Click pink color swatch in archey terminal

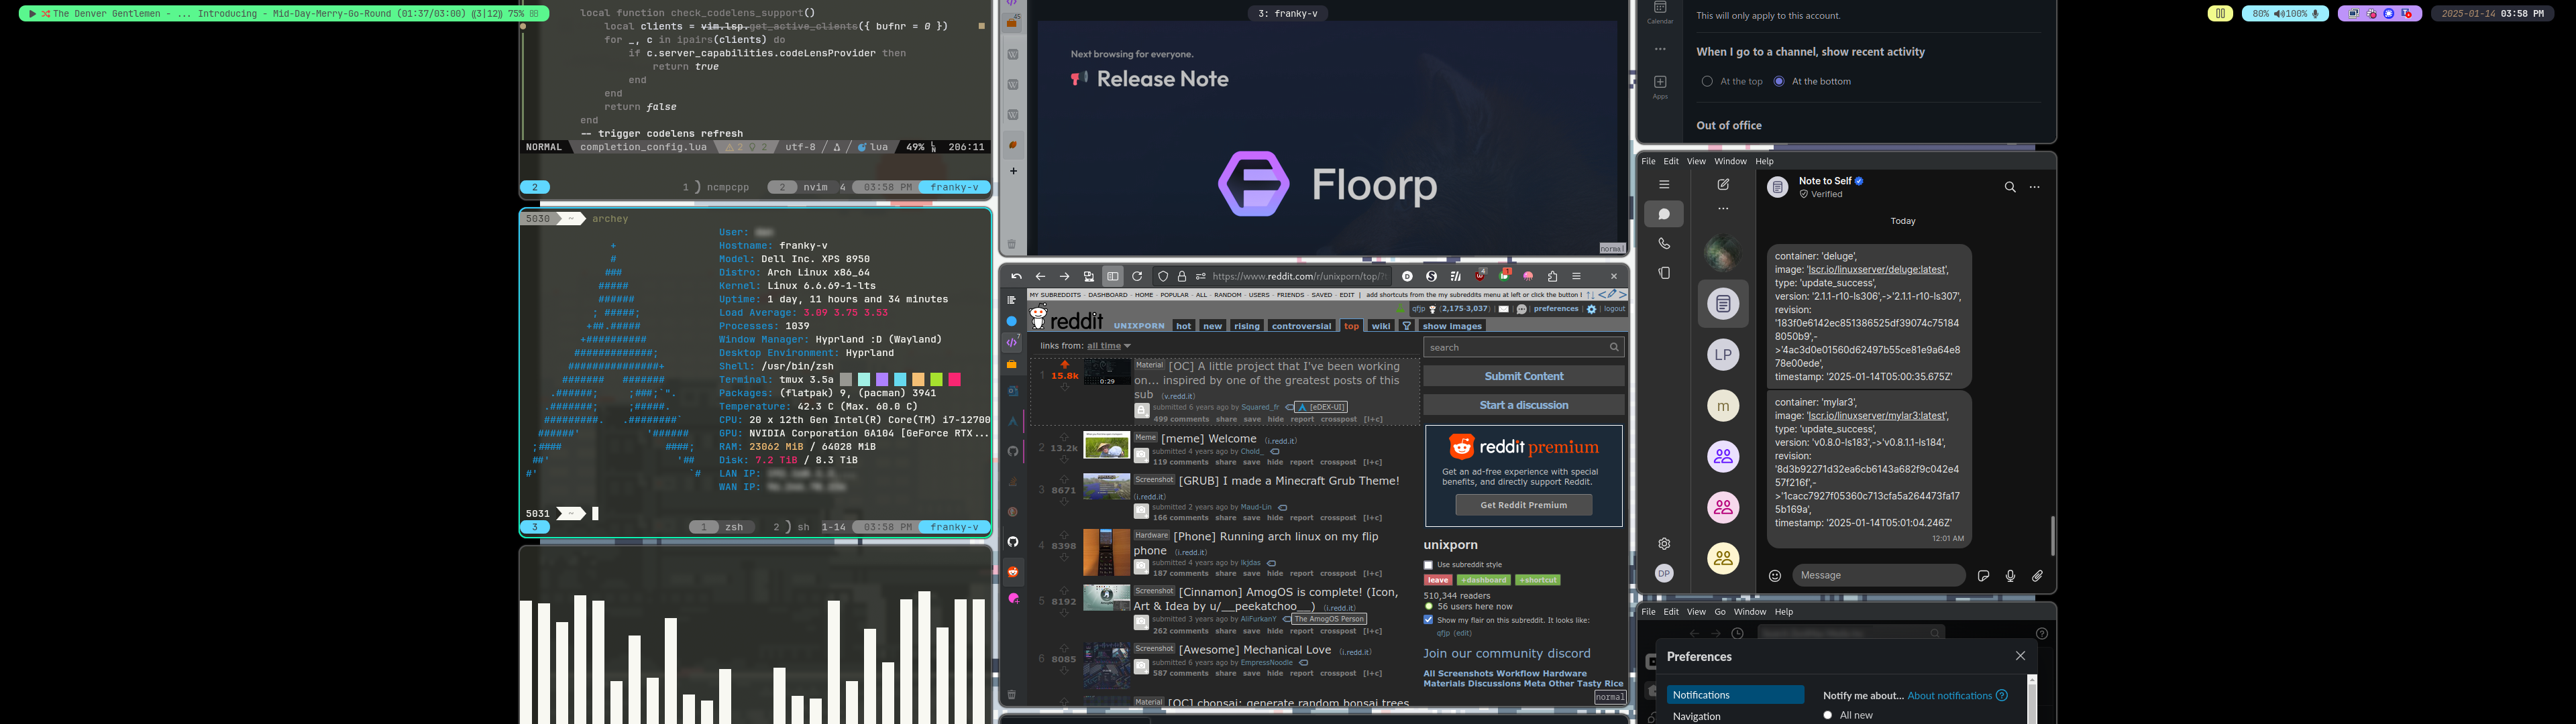click(x=955, y=380)
